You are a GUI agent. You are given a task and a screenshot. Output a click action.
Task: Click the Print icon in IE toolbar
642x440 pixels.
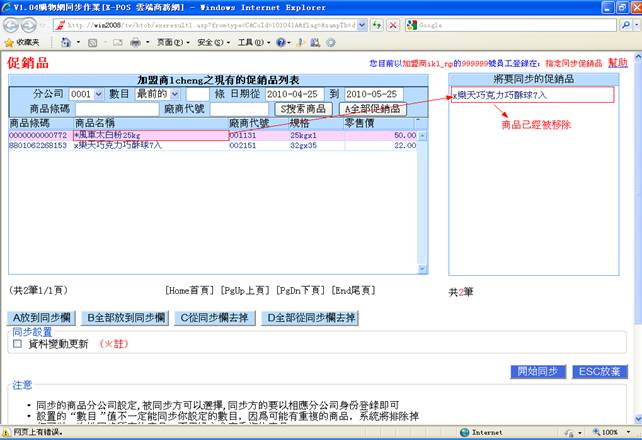tap(134, 43)
